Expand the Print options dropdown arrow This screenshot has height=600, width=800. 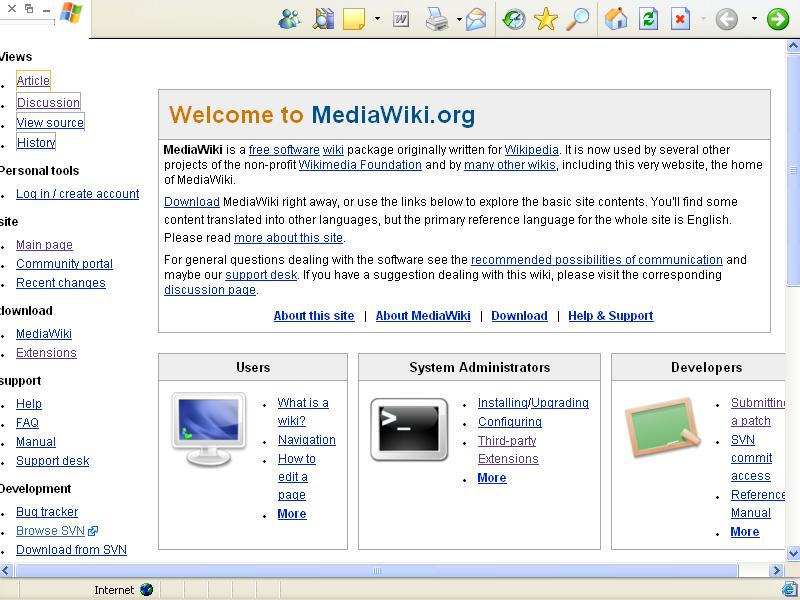459,19
